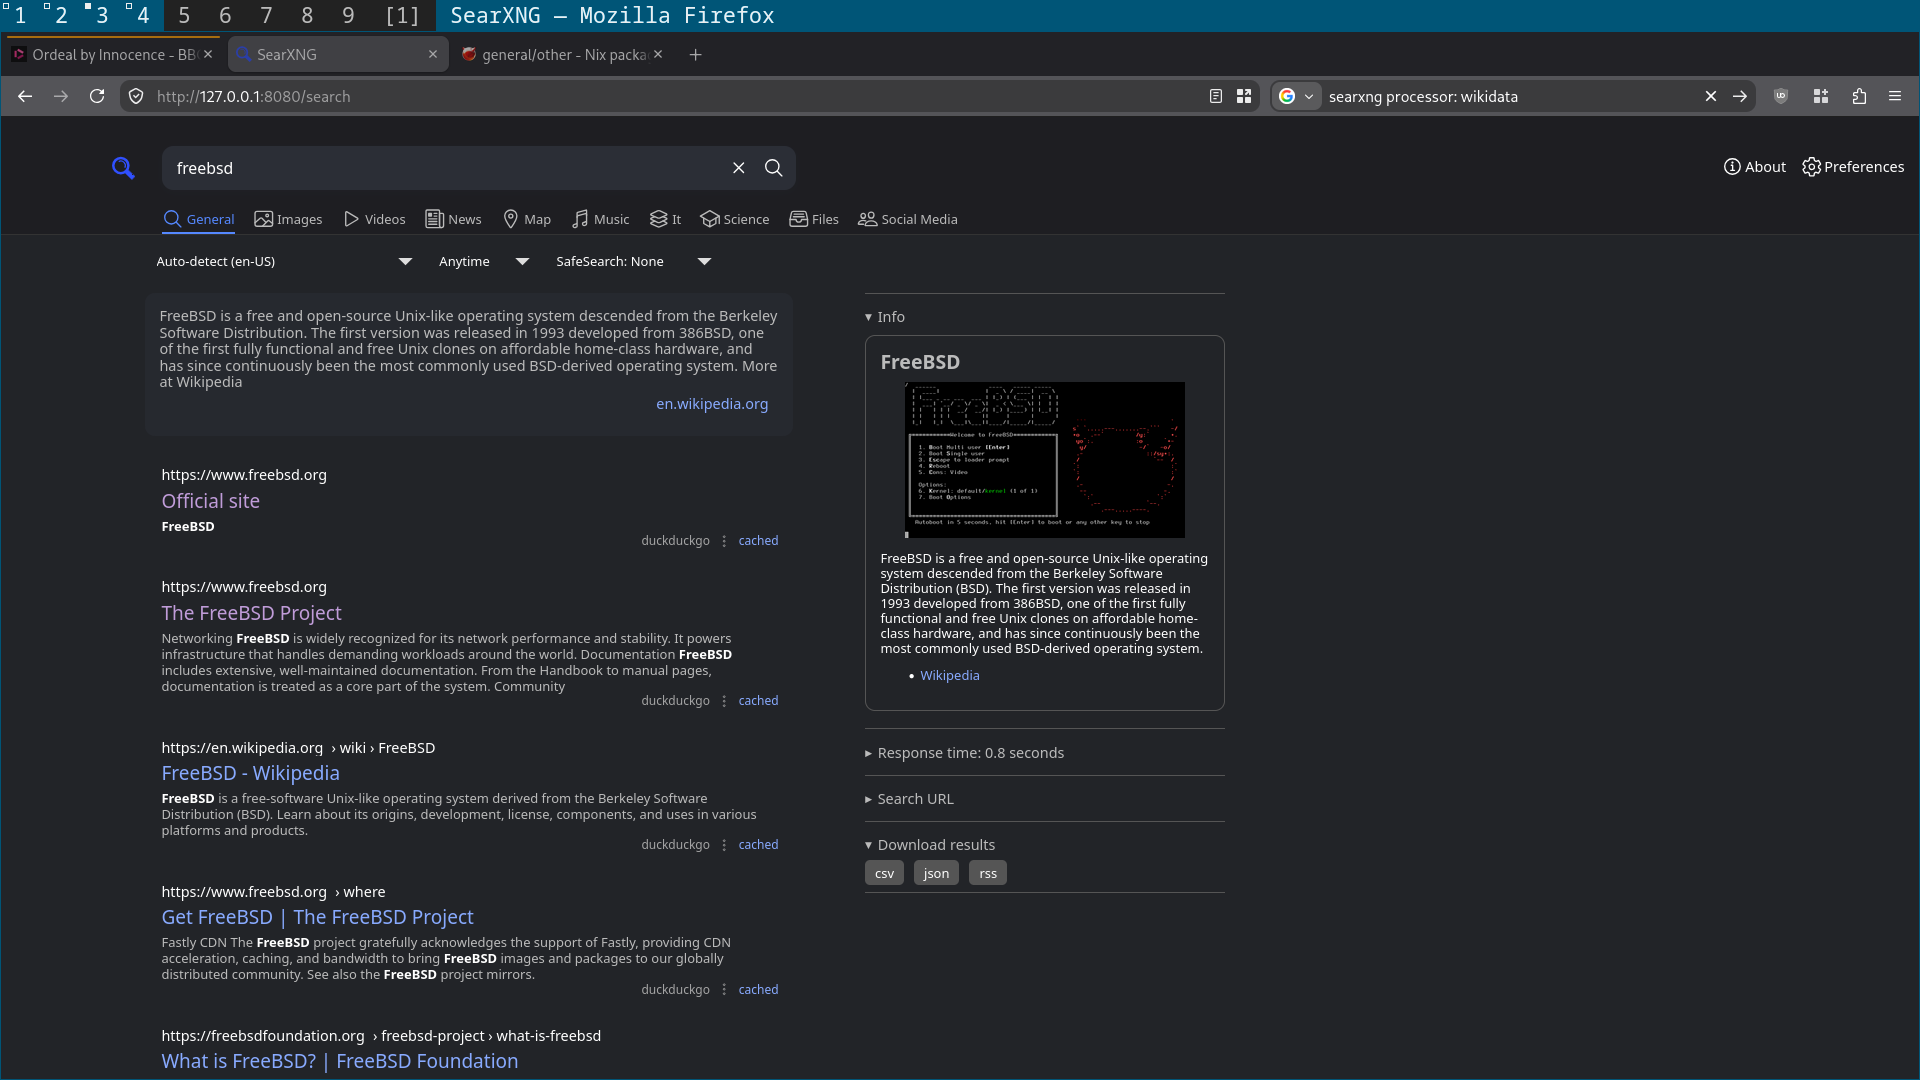Close the Ordeal by Innocence tab
Viewport: 1920px width, 1080px height.
pyautogui.click(x=208, y=54)
